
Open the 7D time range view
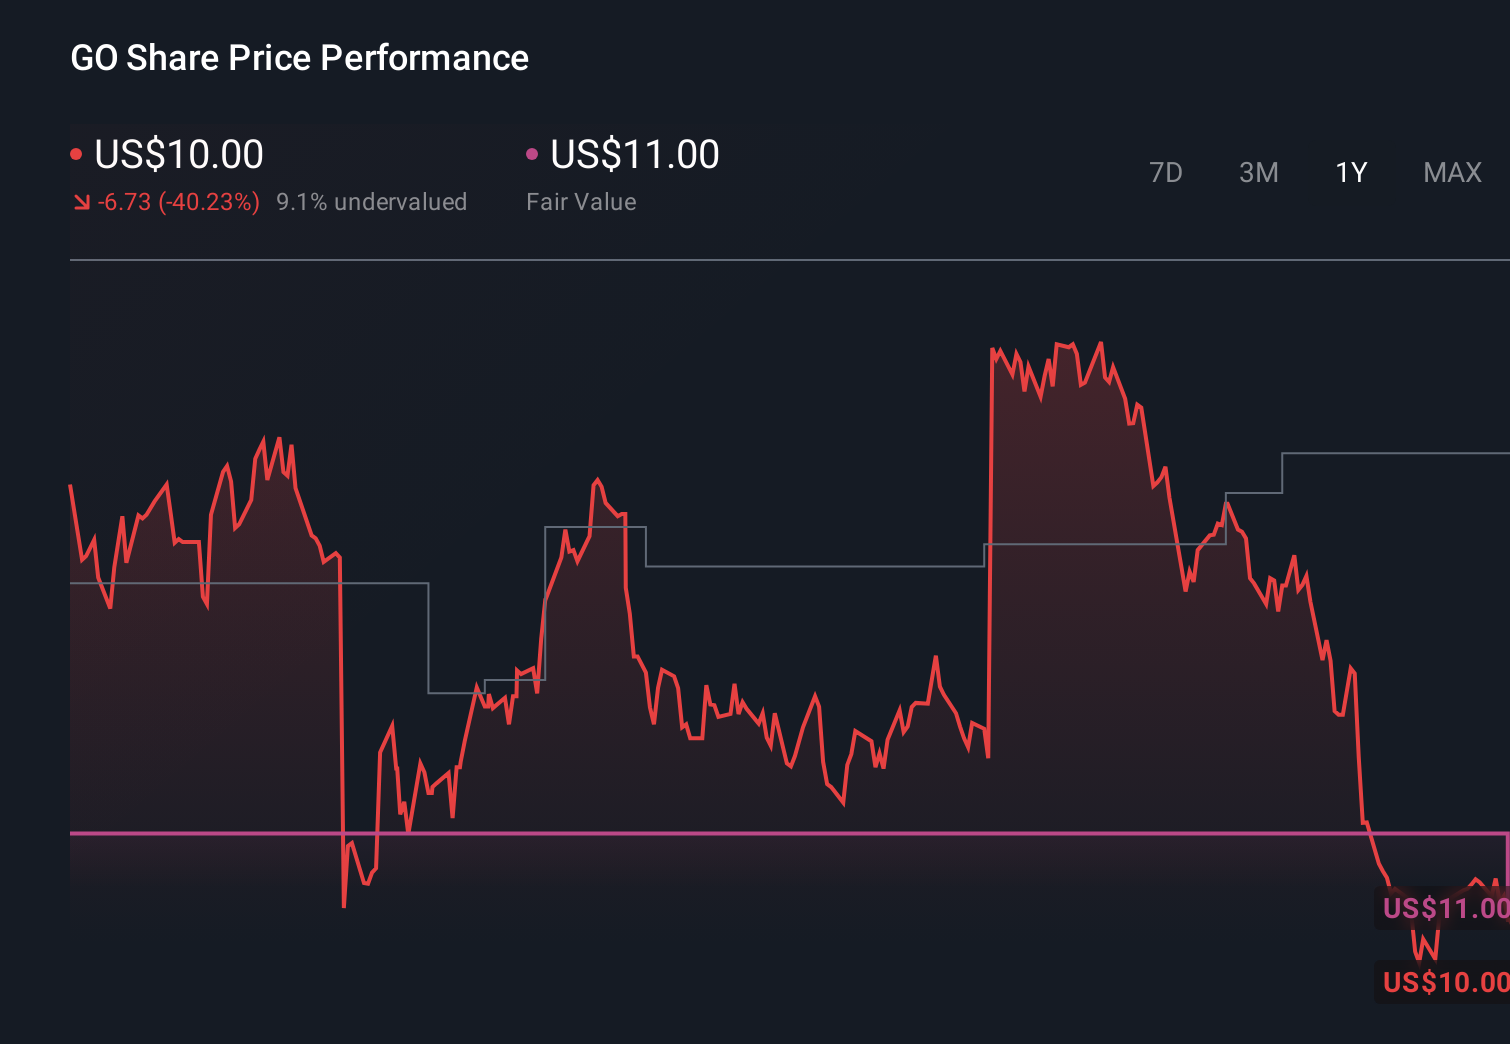pyautogui.click(x=1166, y=172)
